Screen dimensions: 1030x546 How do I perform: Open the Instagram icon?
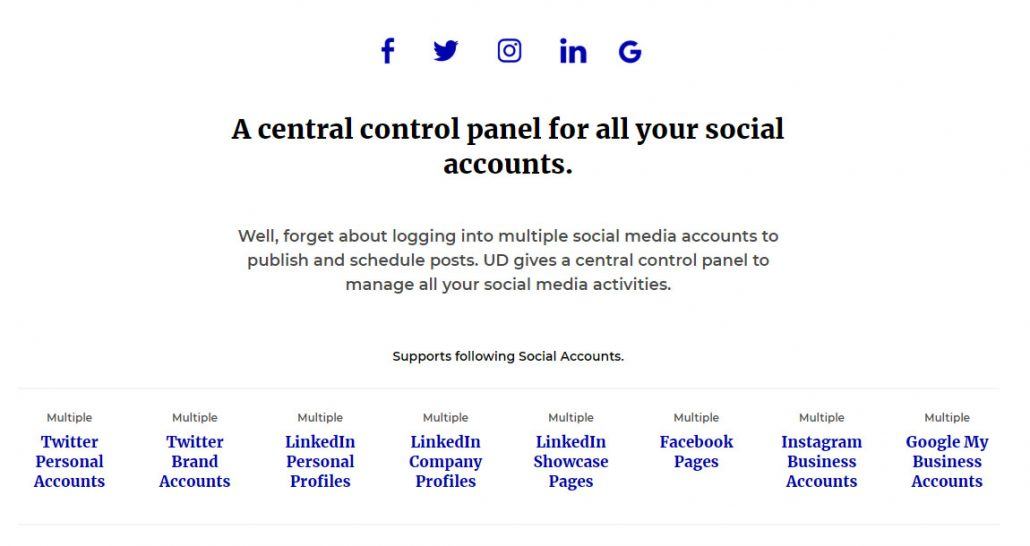[509, 51]
